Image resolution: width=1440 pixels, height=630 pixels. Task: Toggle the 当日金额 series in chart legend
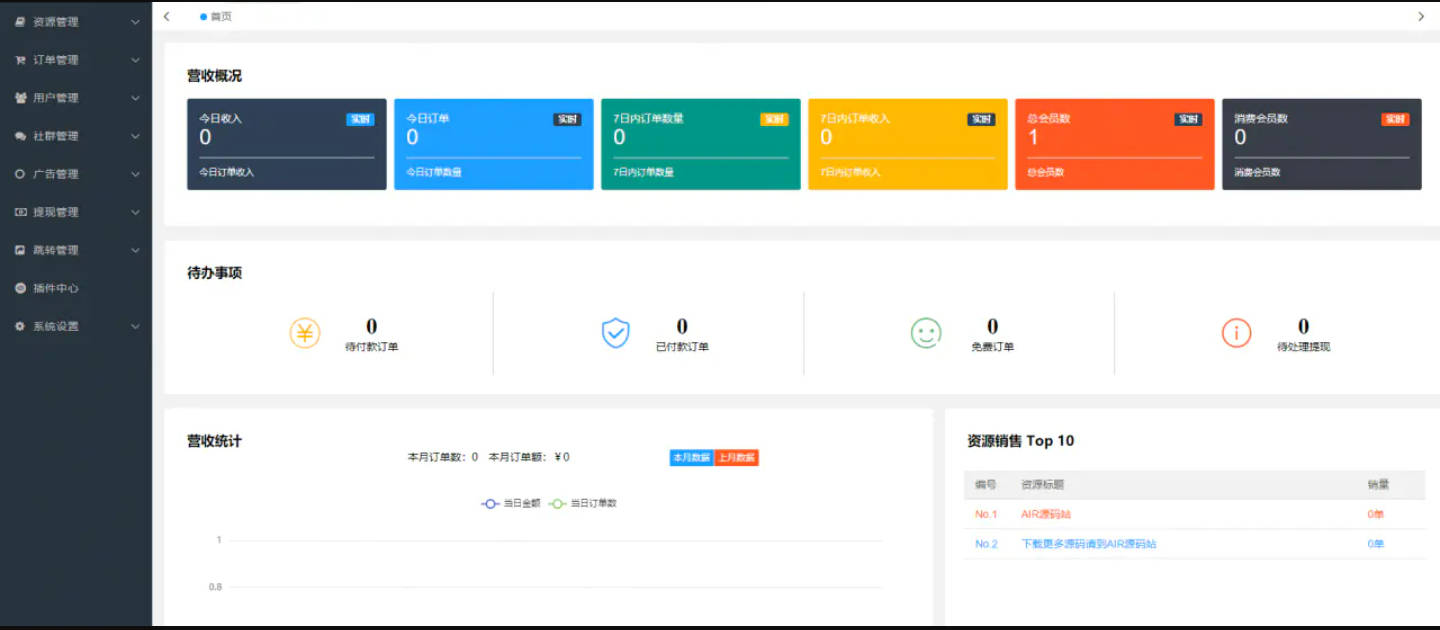coord(511,503)
